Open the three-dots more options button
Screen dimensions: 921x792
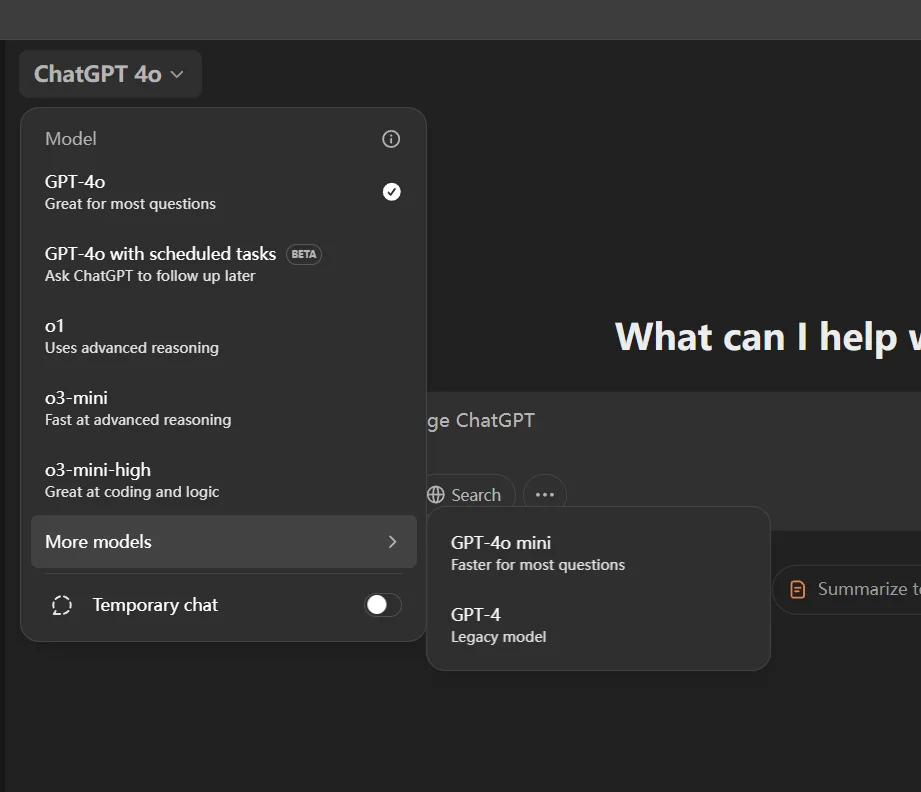pyautogui.click(x=544, y=495)
